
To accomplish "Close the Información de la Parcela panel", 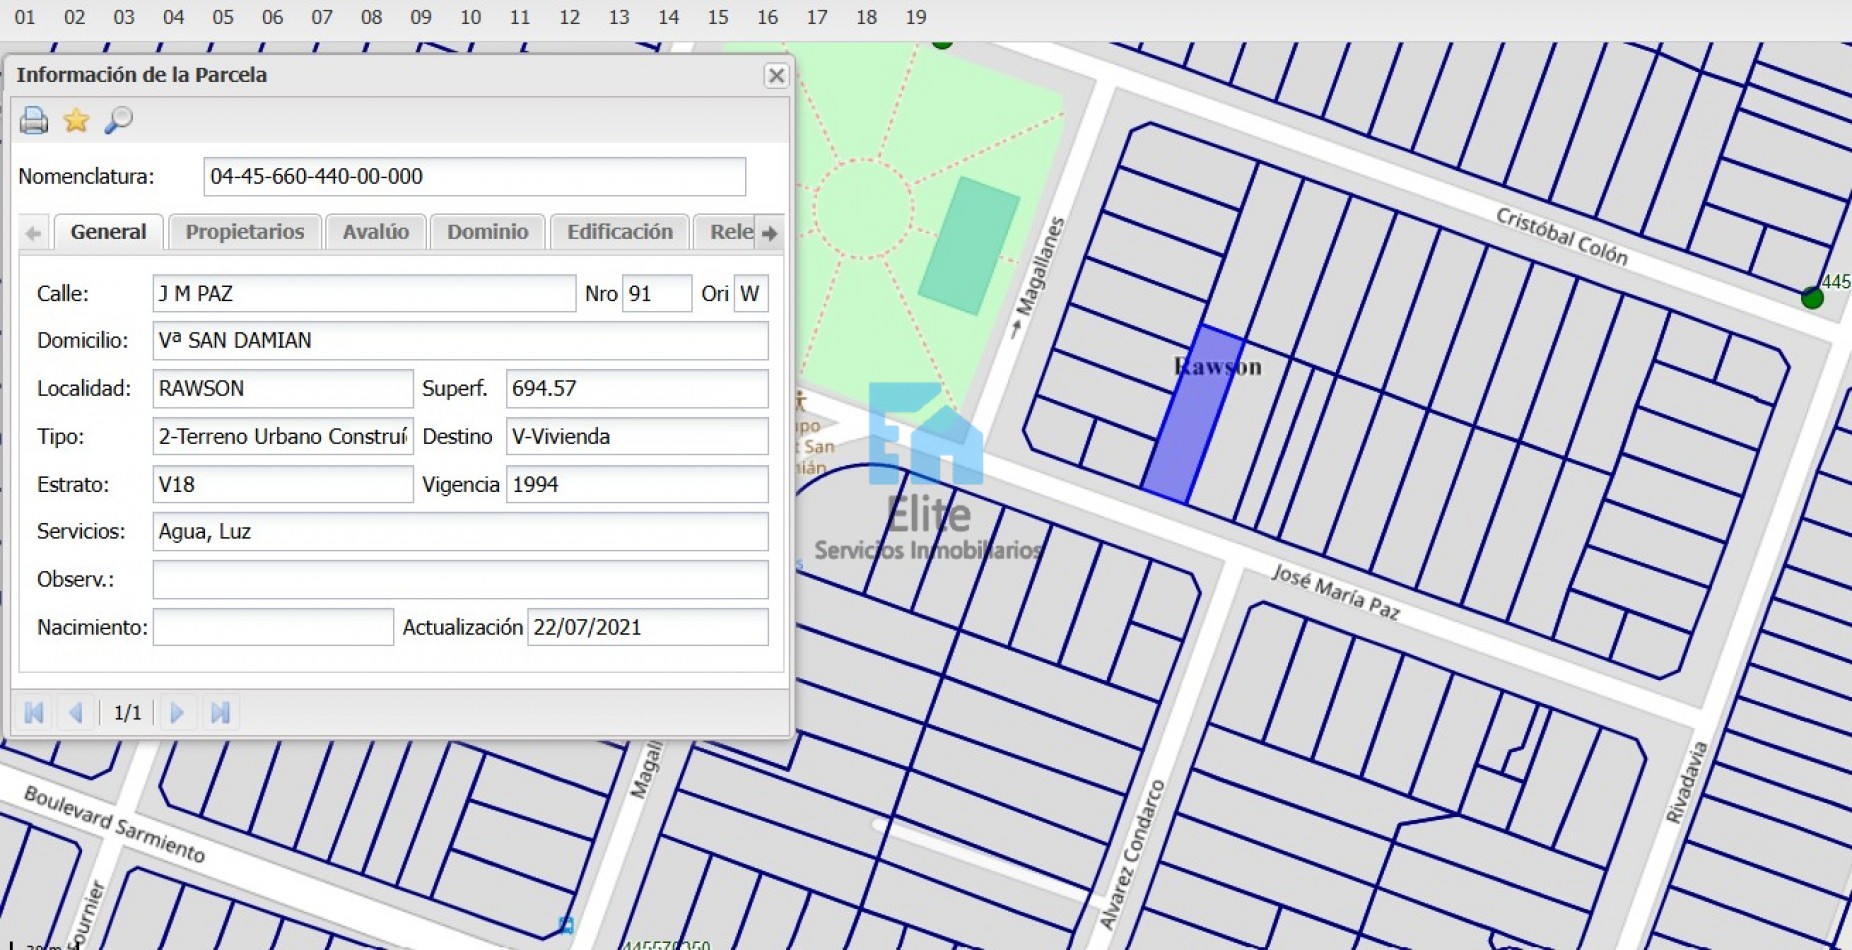I will [x=776, y=76].
